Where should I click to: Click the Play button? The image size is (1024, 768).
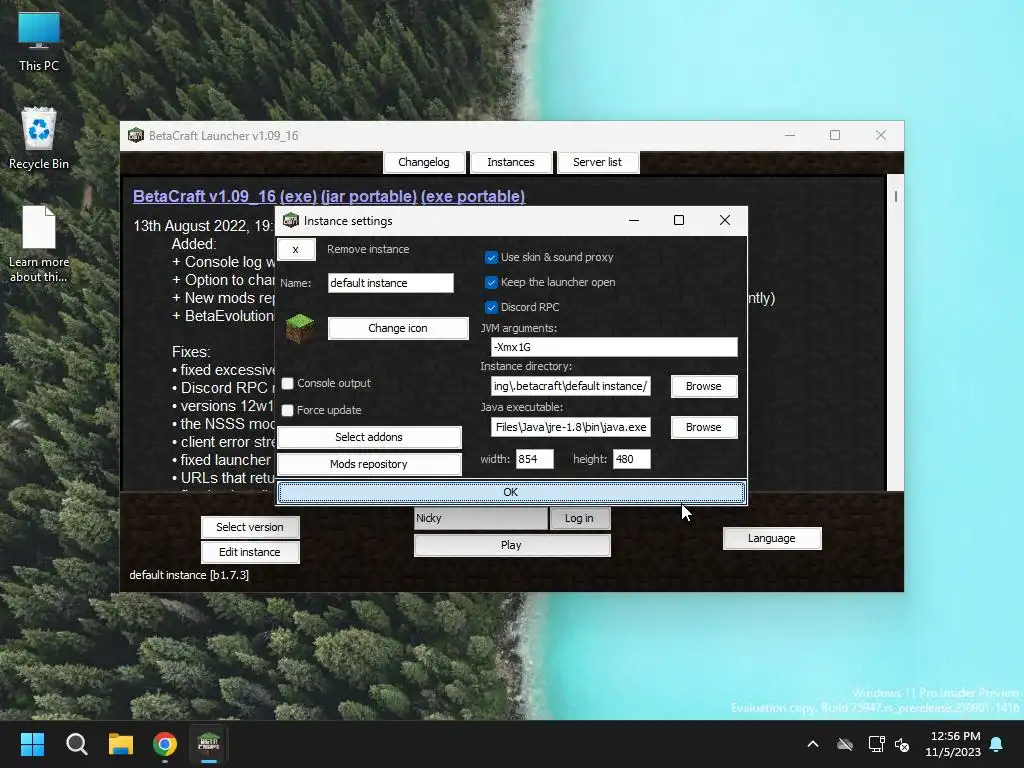pos(511,545)
